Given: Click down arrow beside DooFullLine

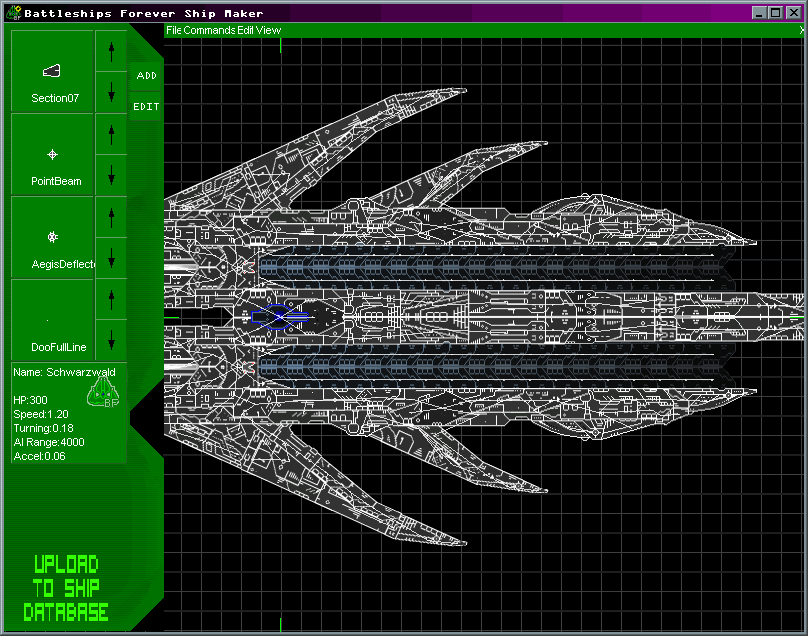Looking at the screenshot, I should pos(111,340).
